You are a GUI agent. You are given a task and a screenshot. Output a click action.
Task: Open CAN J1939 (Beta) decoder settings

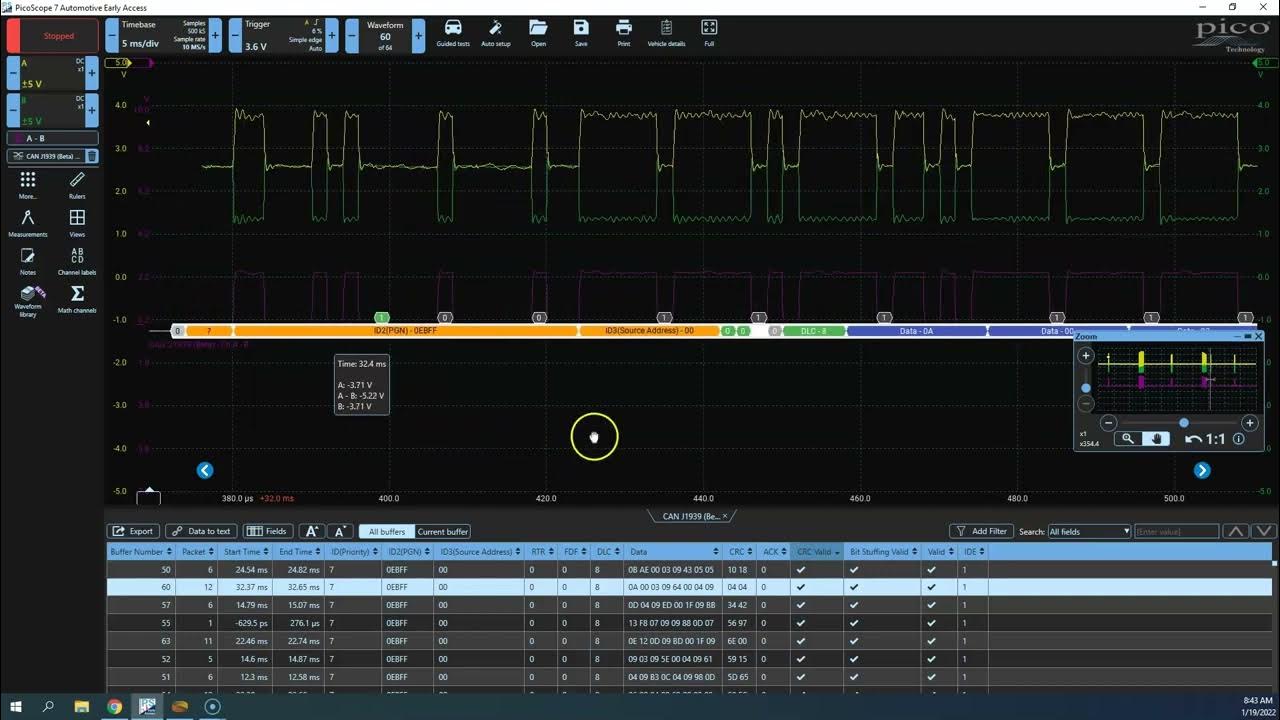click(x=46, y=156)
